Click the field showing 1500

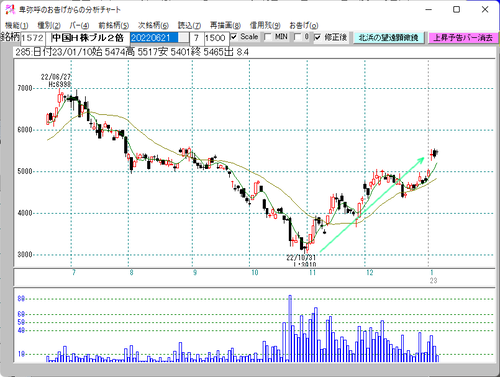(216, 38)
